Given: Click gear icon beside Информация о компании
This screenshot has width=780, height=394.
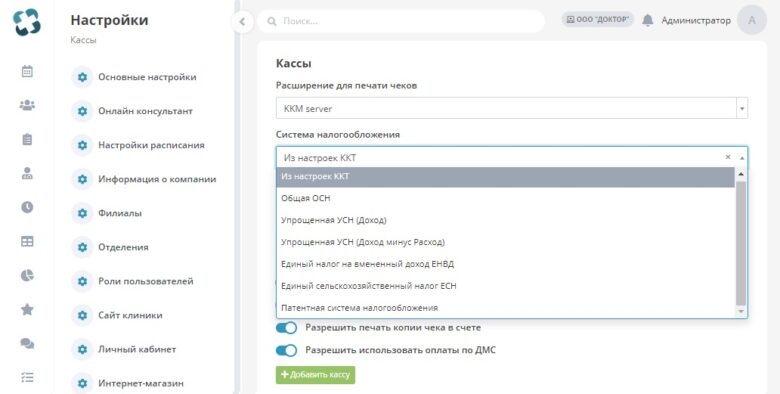Looking at the screenshot, I should (x=83, y=179).
